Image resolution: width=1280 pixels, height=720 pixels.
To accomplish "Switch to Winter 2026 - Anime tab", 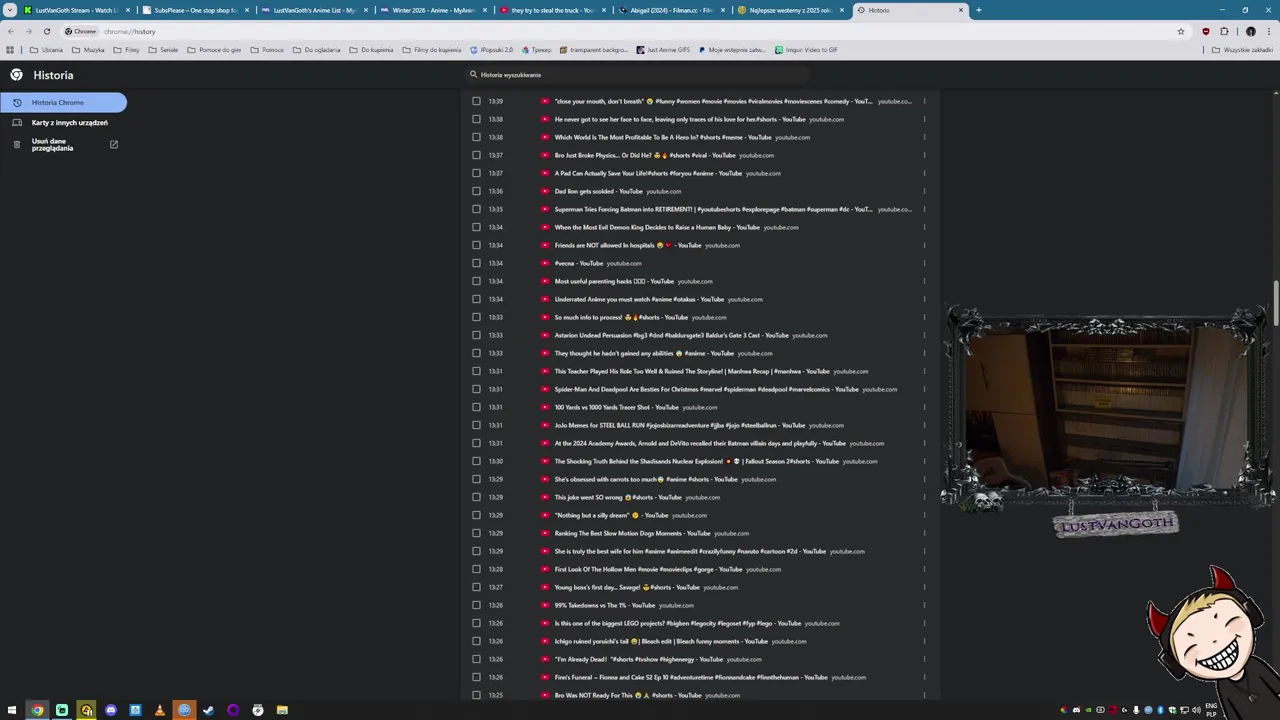I will (433, 10).
